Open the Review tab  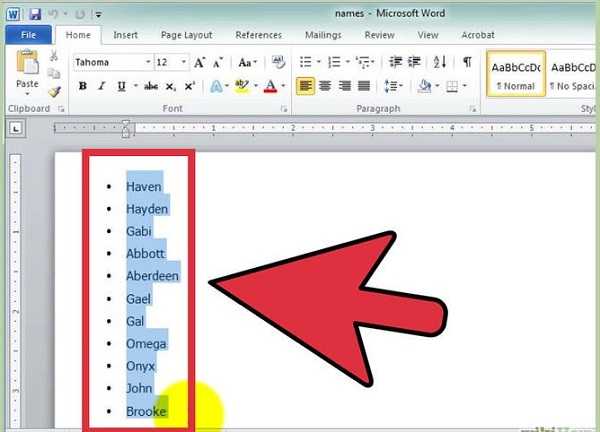pyautogui.click(x=379, y=35)
